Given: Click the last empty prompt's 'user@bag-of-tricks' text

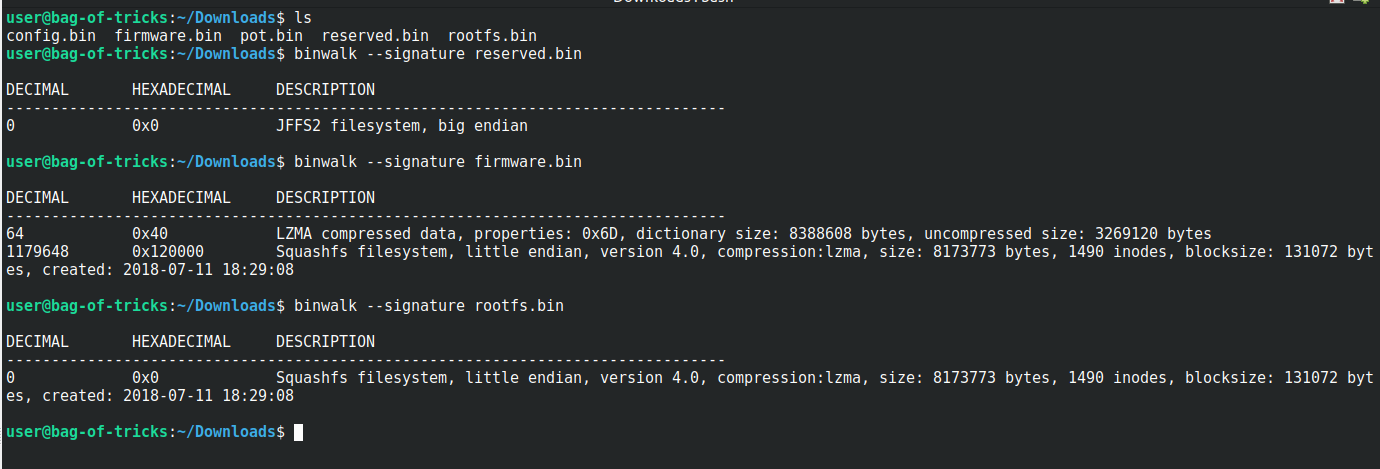Looking at the screenshot, I should point(86,432).
